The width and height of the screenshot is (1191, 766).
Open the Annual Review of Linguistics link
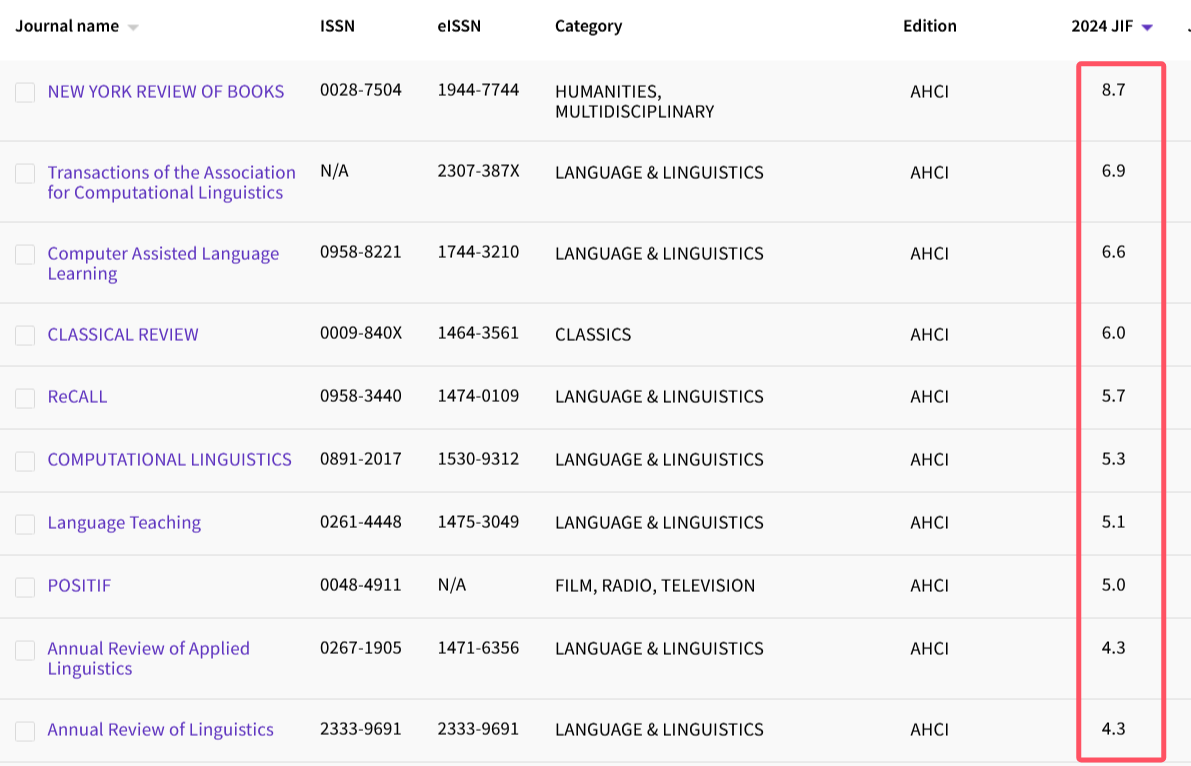(x=160, y=729)
